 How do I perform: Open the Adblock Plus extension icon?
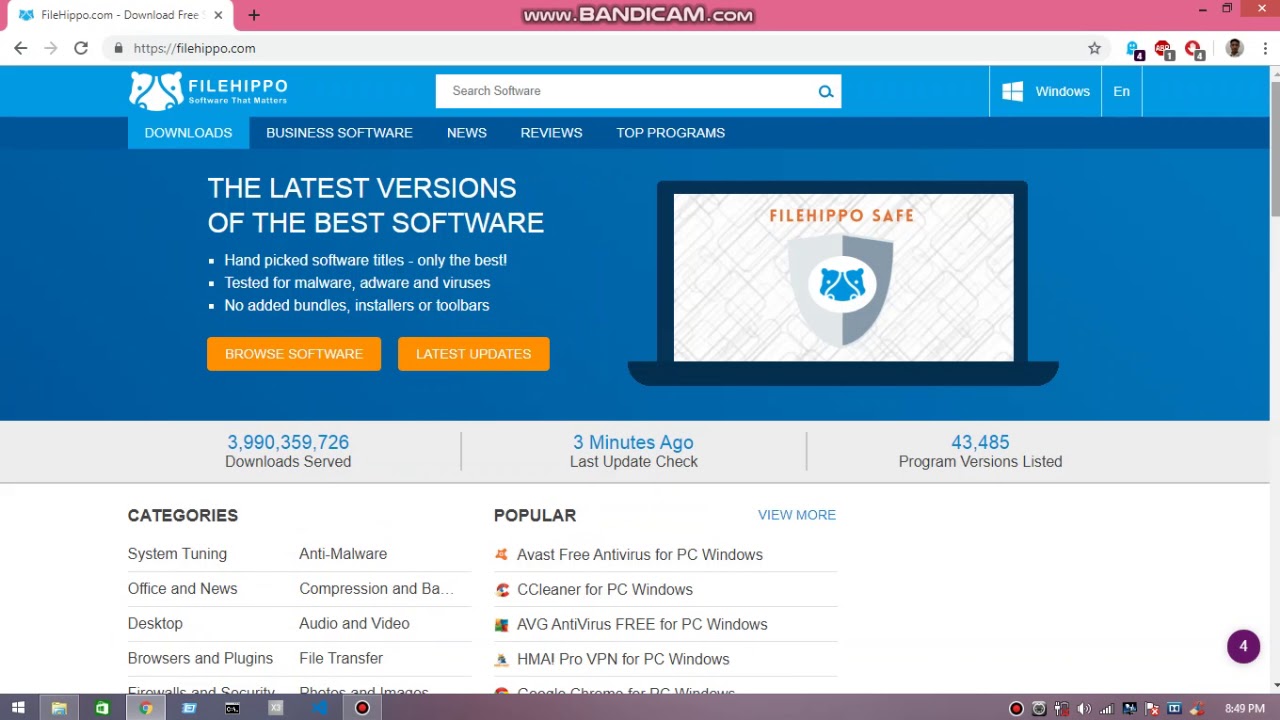click(x=1163, y=49)
